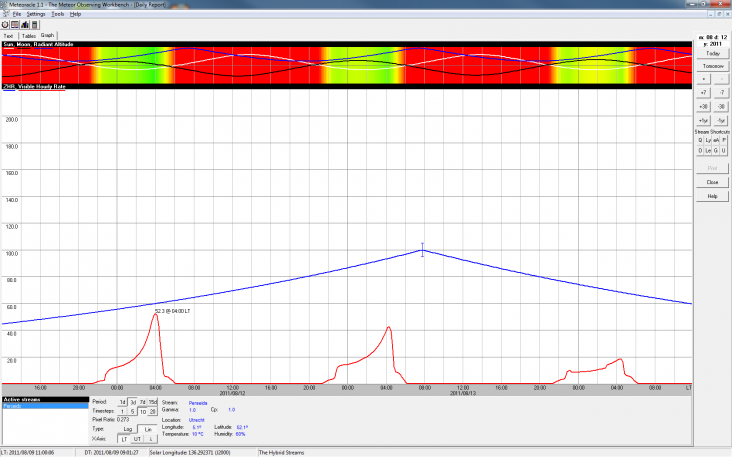Select the Le stream shortcut
Image resolution: width=732 pixels, height=457 pixels.
(708, 151)
